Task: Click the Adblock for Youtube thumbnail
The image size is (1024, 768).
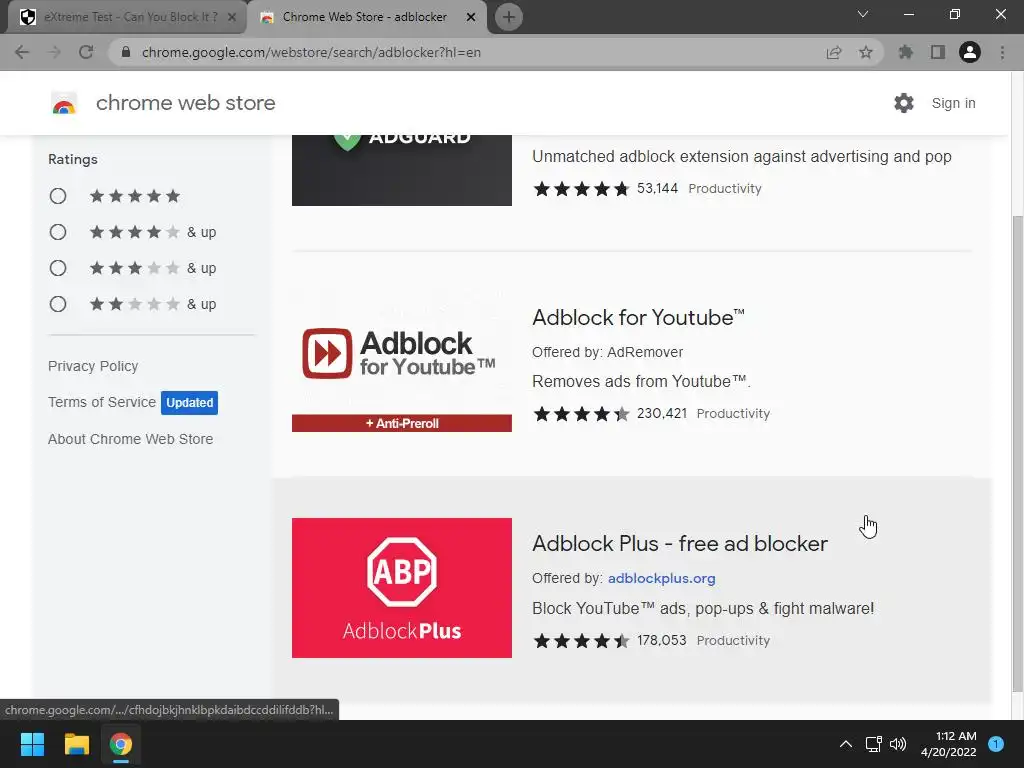Action: [x=402, y=362]
